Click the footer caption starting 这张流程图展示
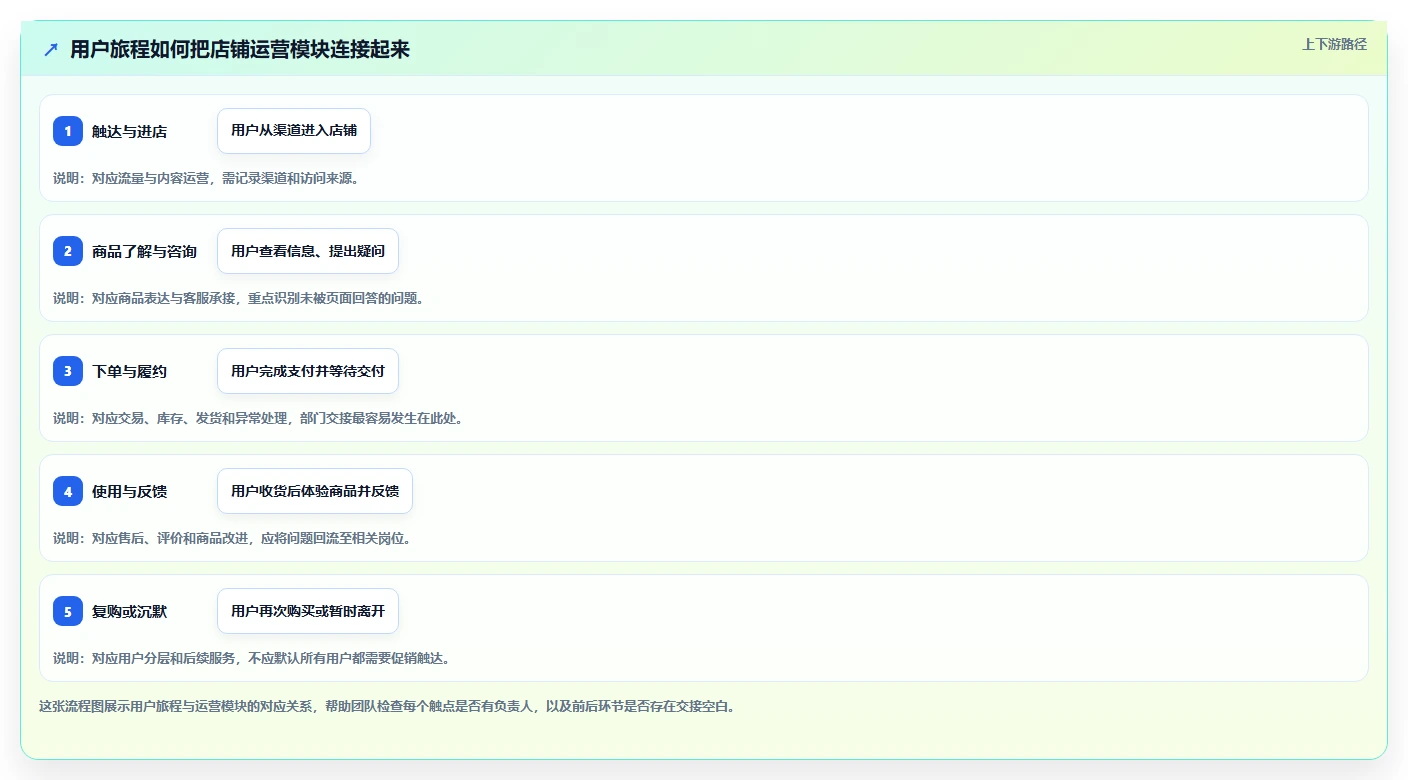The width and height of the screenshot is (1408, 780). pyautogui.click(x=388, y=706)
